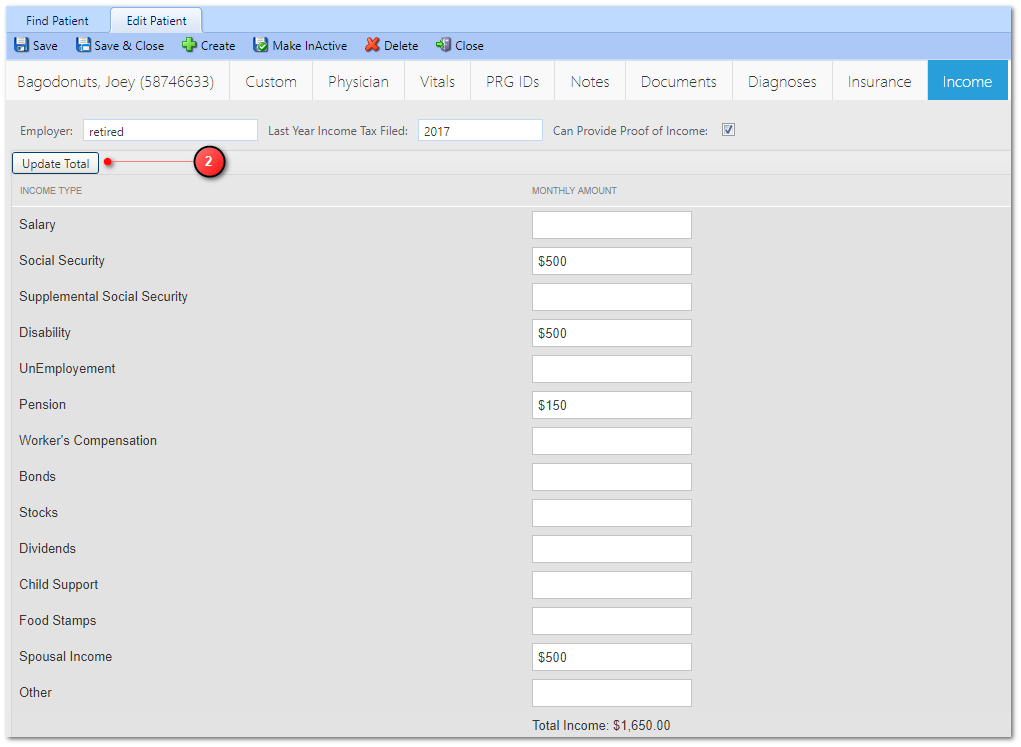Click the Food Stamps amount field
Image resolution: width=1021 pixels, height=747 pixels.
click(x=611, y=621)
